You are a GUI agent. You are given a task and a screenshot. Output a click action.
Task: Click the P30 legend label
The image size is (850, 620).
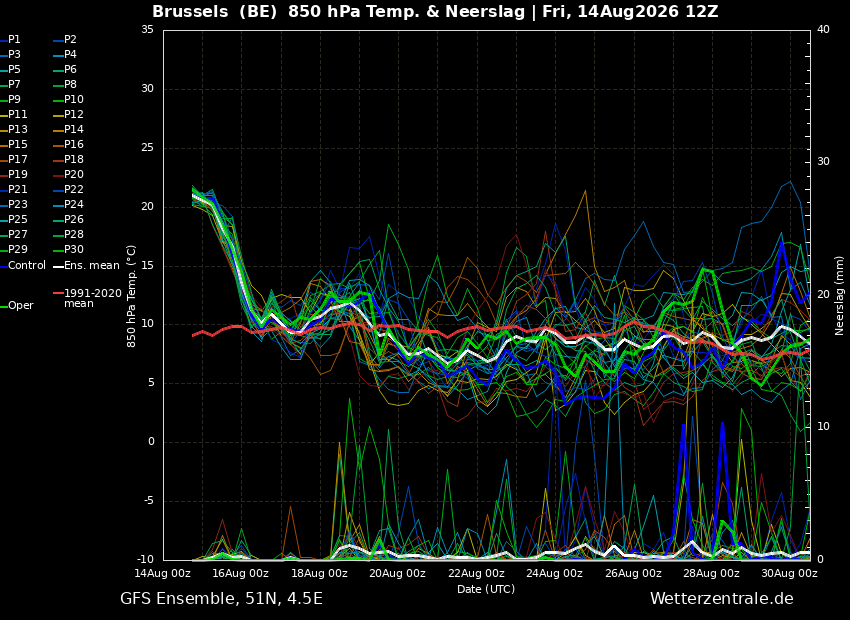tap(68, 249)
